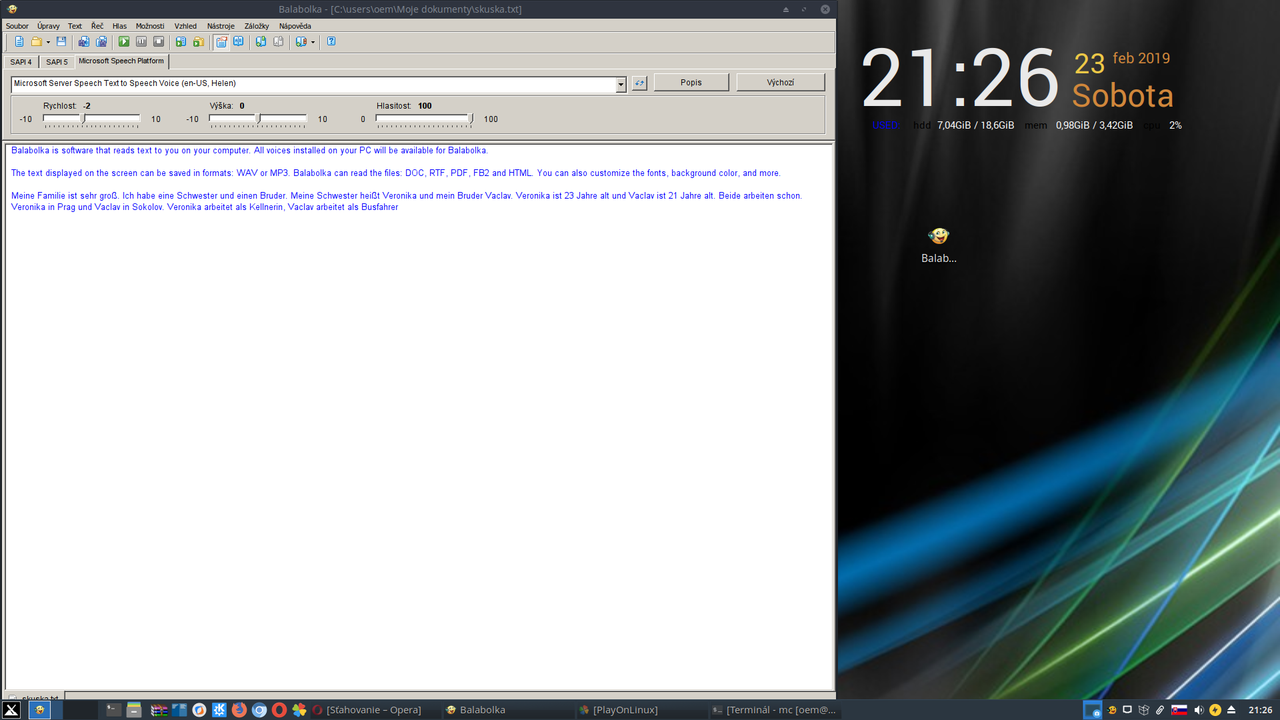
Task: Expand bookmarks list dropdown arrow in toolbar
Action: click(x=313, y=42)
